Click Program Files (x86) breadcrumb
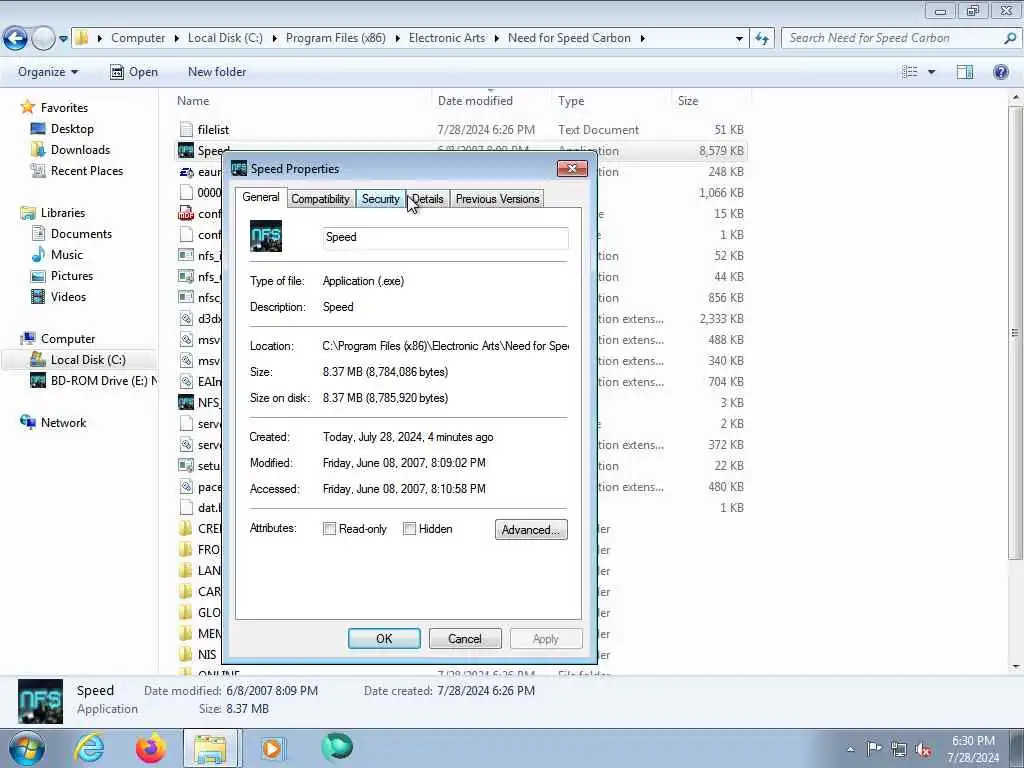 pyautogui.click(x=335, y=38)
